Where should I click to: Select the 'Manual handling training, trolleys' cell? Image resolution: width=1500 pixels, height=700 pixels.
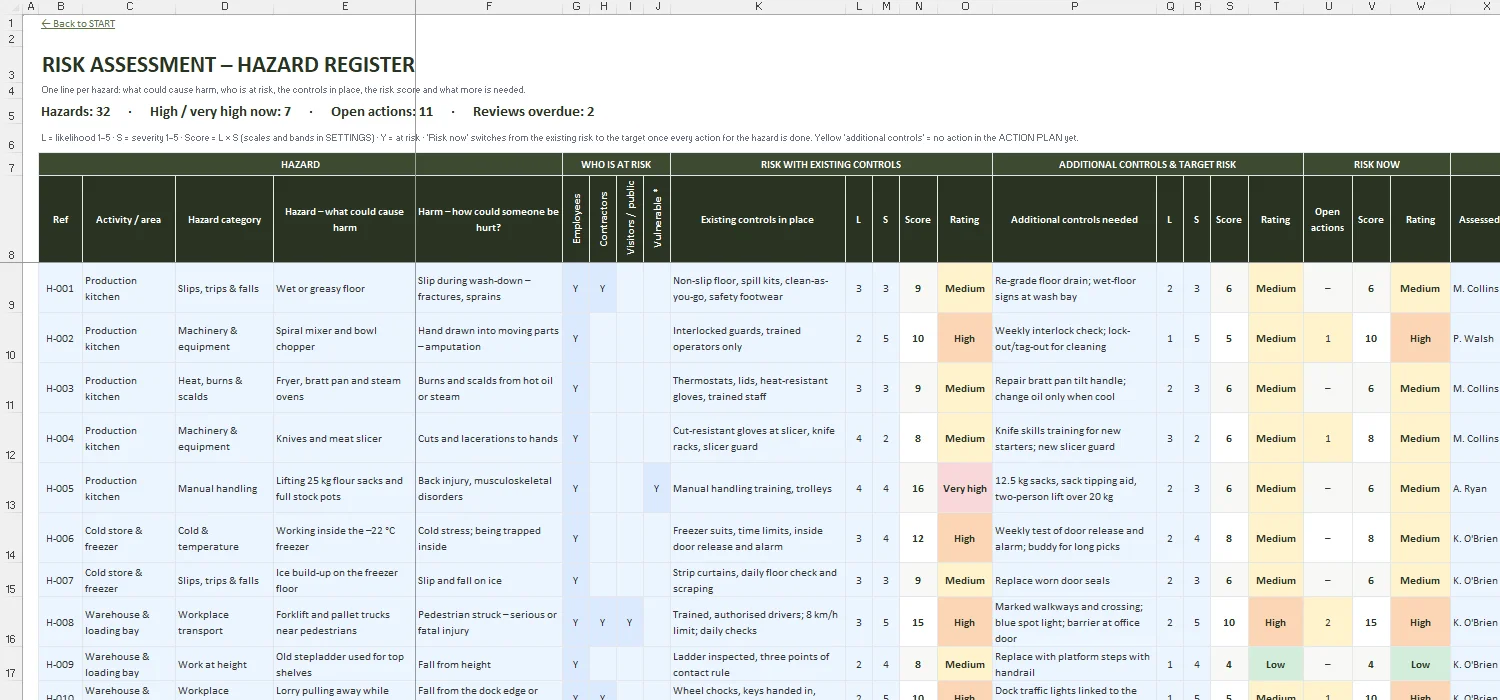pyautogui.click(x=757, y=488)
